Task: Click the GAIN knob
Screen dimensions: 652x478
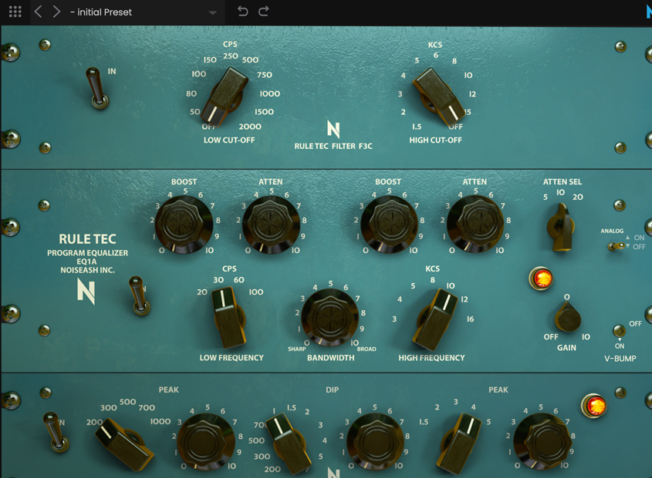Action: tap(567, 317)
